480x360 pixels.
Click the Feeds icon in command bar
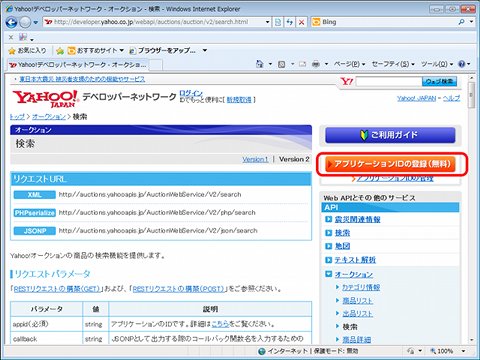(x=282, y=64)
